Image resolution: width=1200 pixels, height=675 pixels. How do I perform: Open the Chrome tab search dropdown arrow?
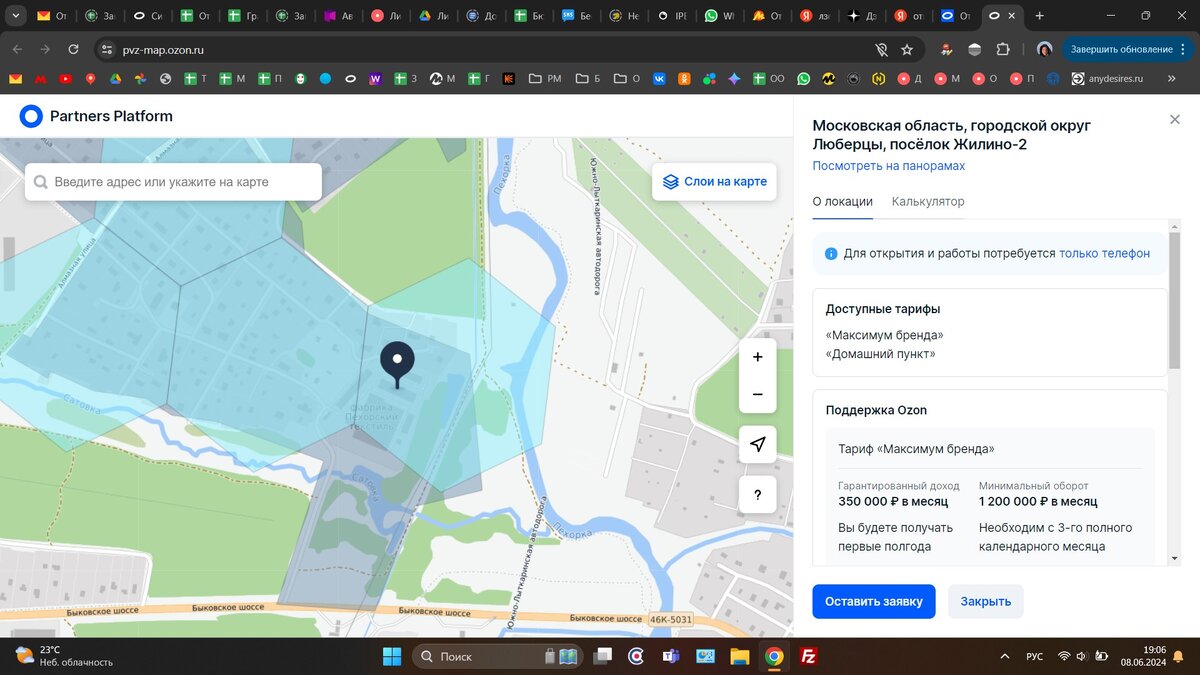(x=16, y=16)
